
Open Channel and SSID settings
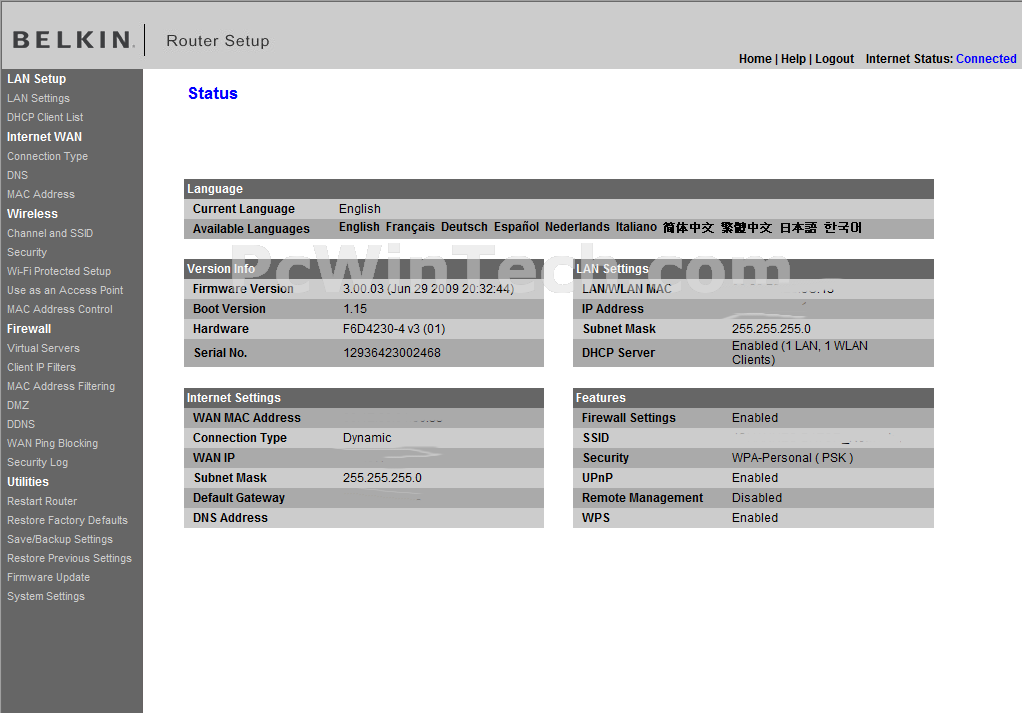[50, 233]
